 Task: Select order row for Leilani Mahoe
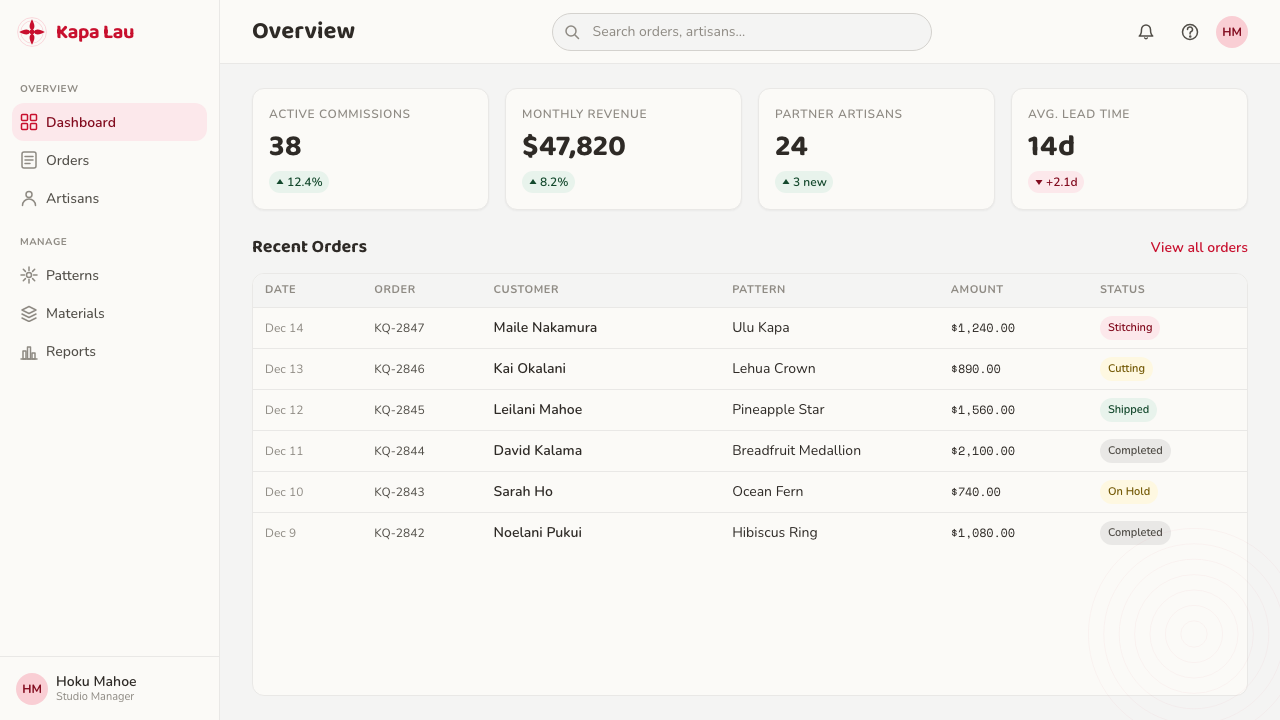pyautogui.click(x=750, y=410)
